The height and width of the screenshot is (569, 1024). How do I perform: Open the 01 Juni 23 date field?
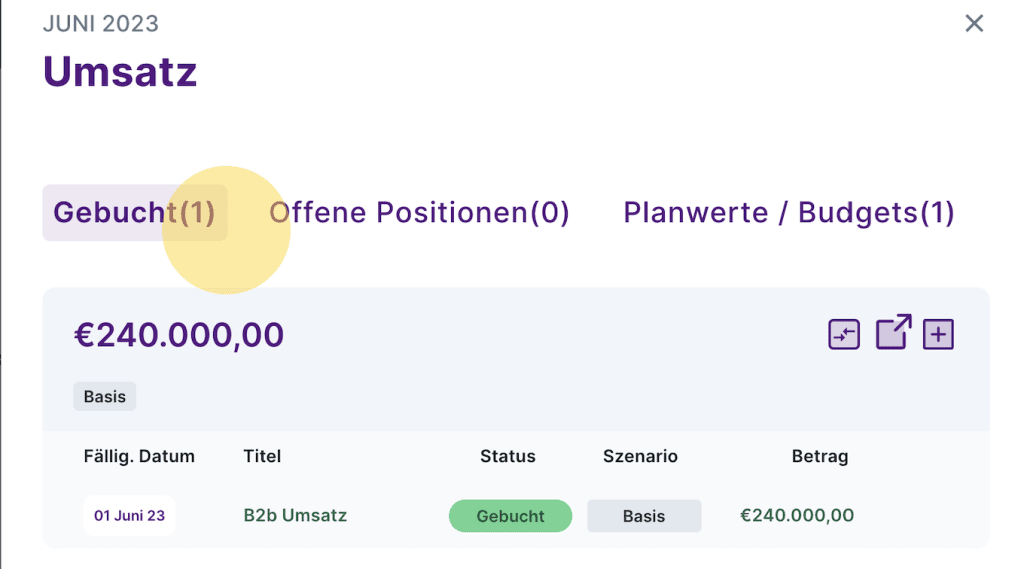coord(129,516)
